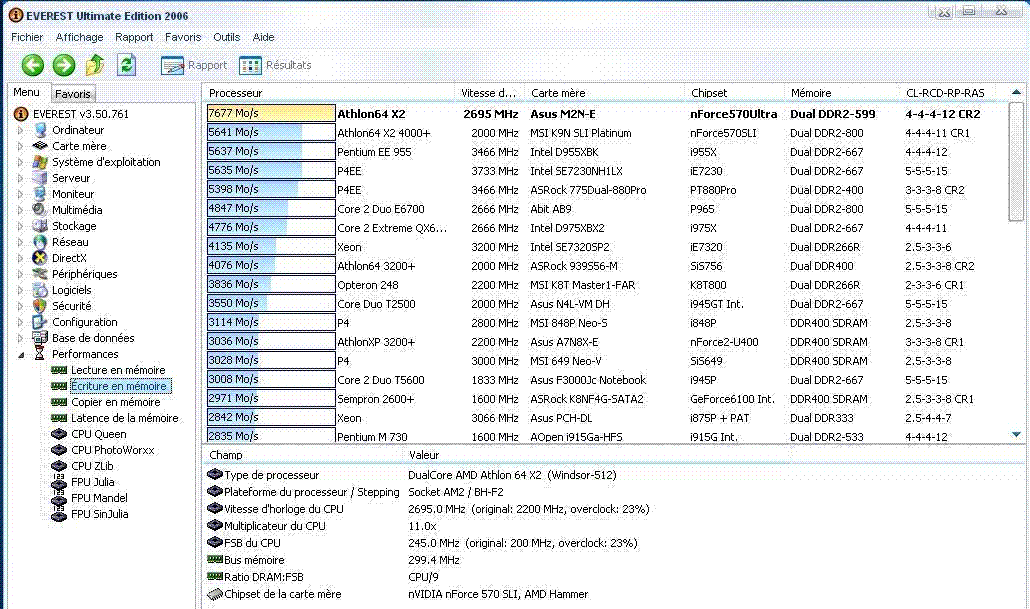Select FPU Mandel benchmark

[99, 498]
